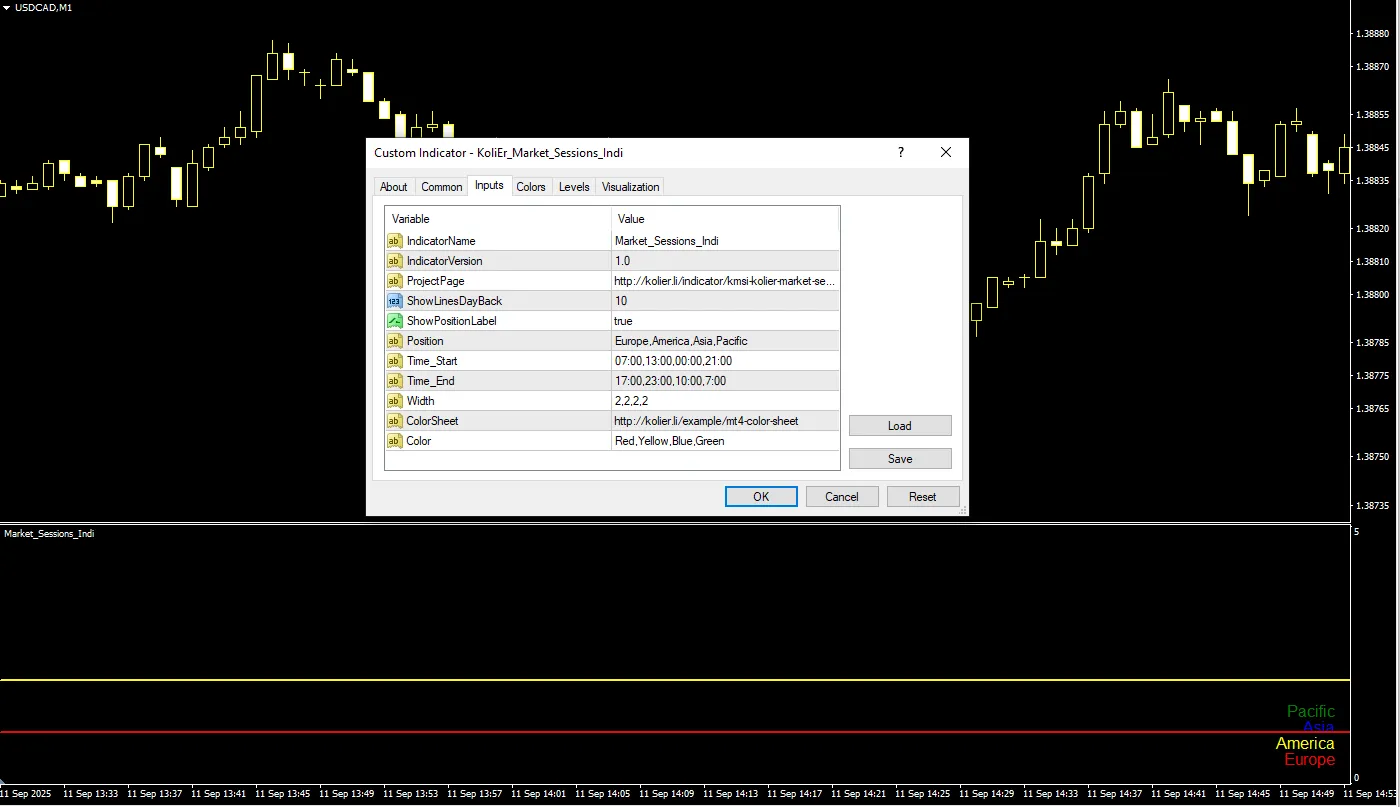Click the icon beside the Position variable

pos(394,341)
